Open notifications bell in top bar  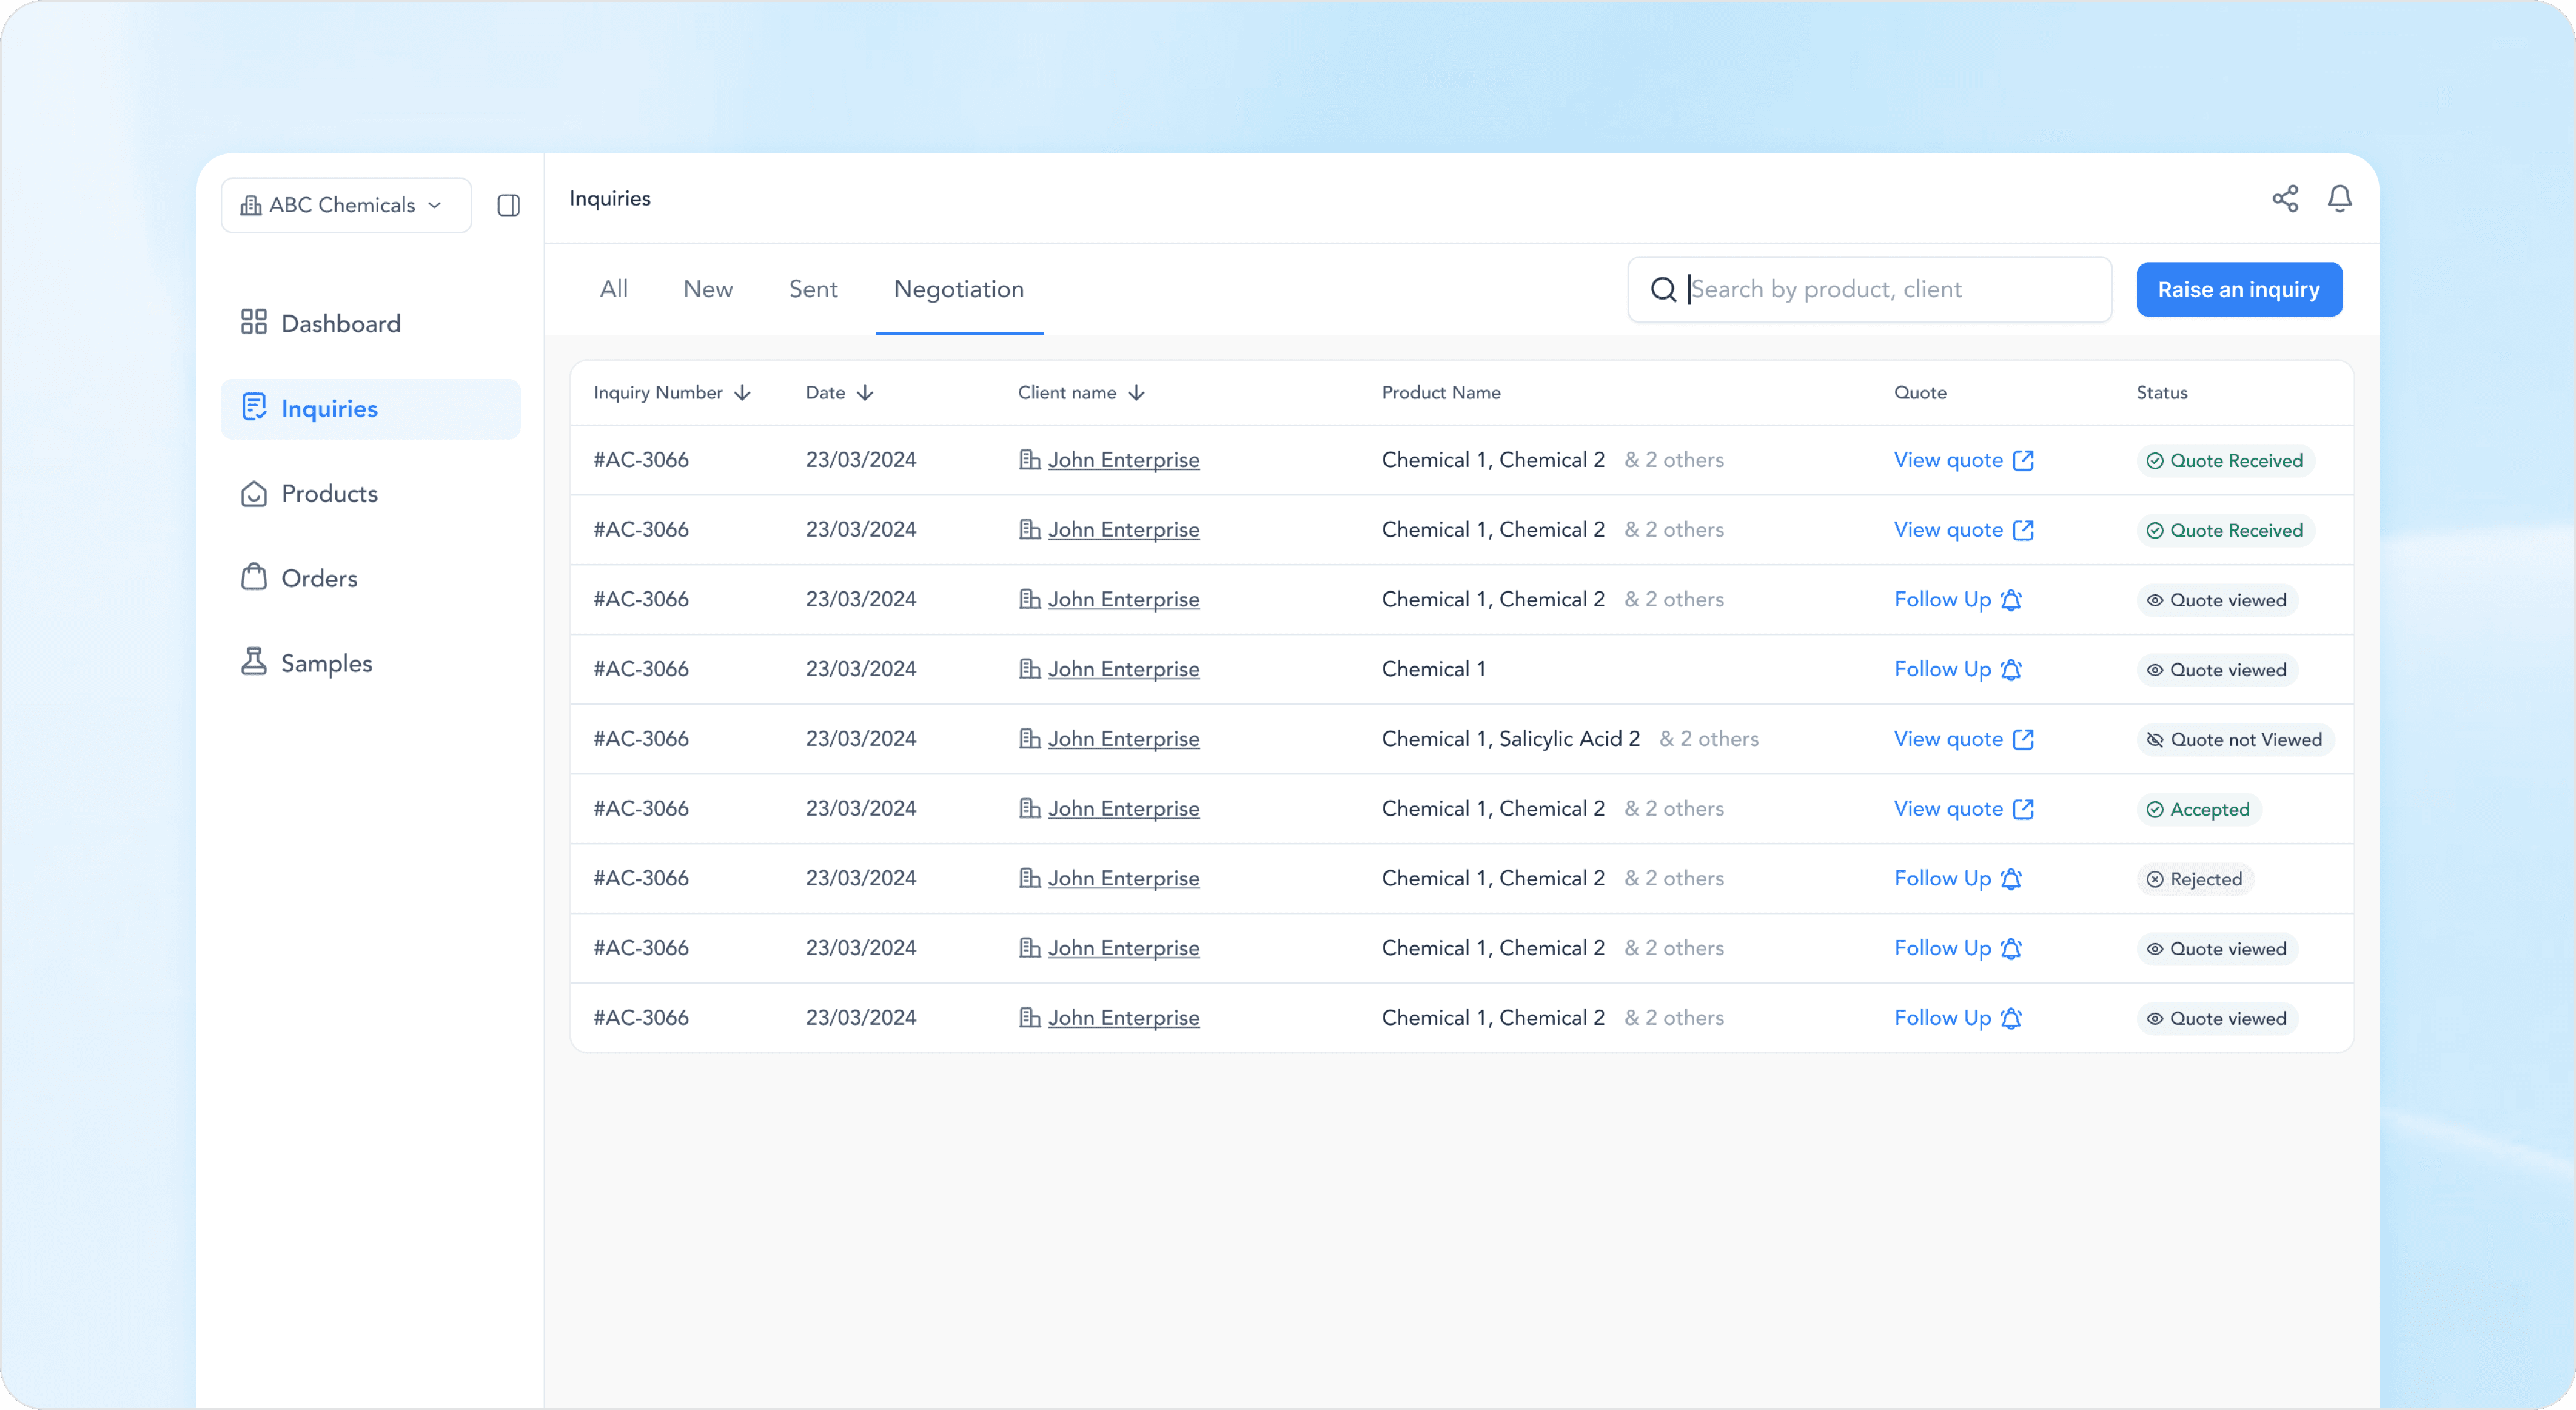point(2339,198)
